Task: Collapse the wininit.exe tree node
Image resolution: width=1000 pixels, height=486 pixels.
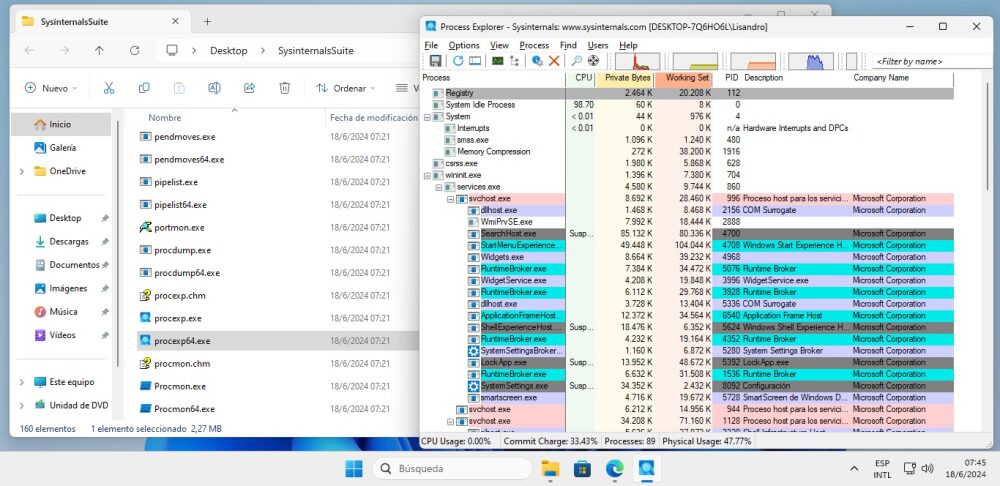Action: point(427,175)
